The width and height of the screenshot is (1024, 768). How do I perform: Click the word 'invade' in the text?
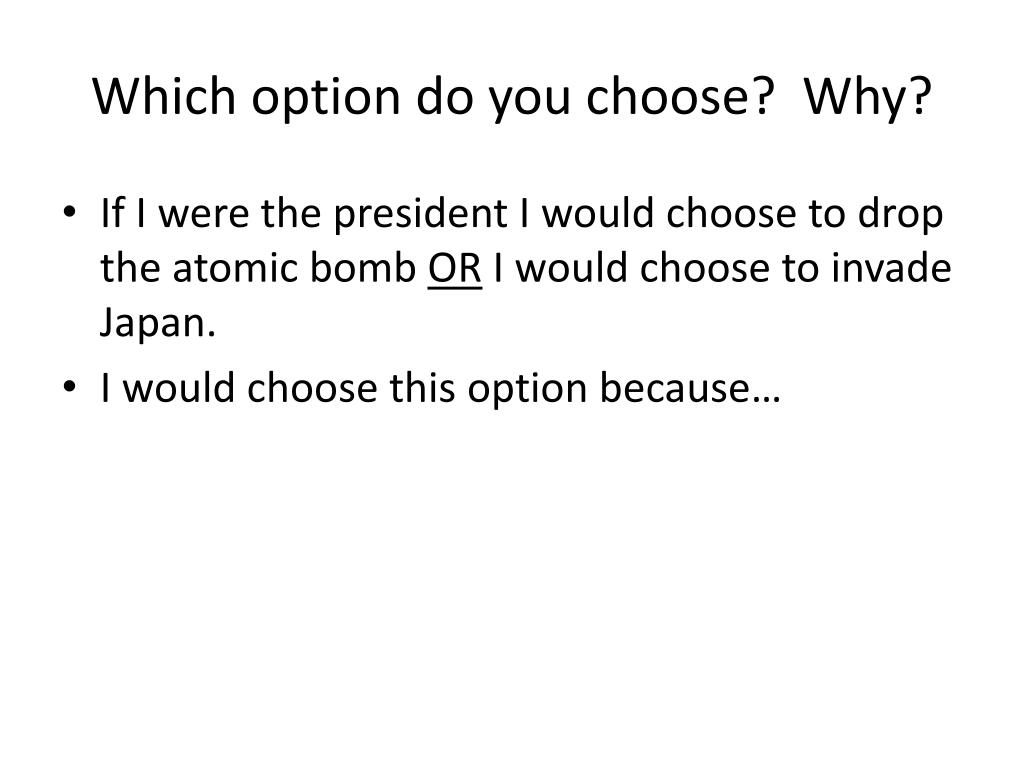(x=891, y=268)
